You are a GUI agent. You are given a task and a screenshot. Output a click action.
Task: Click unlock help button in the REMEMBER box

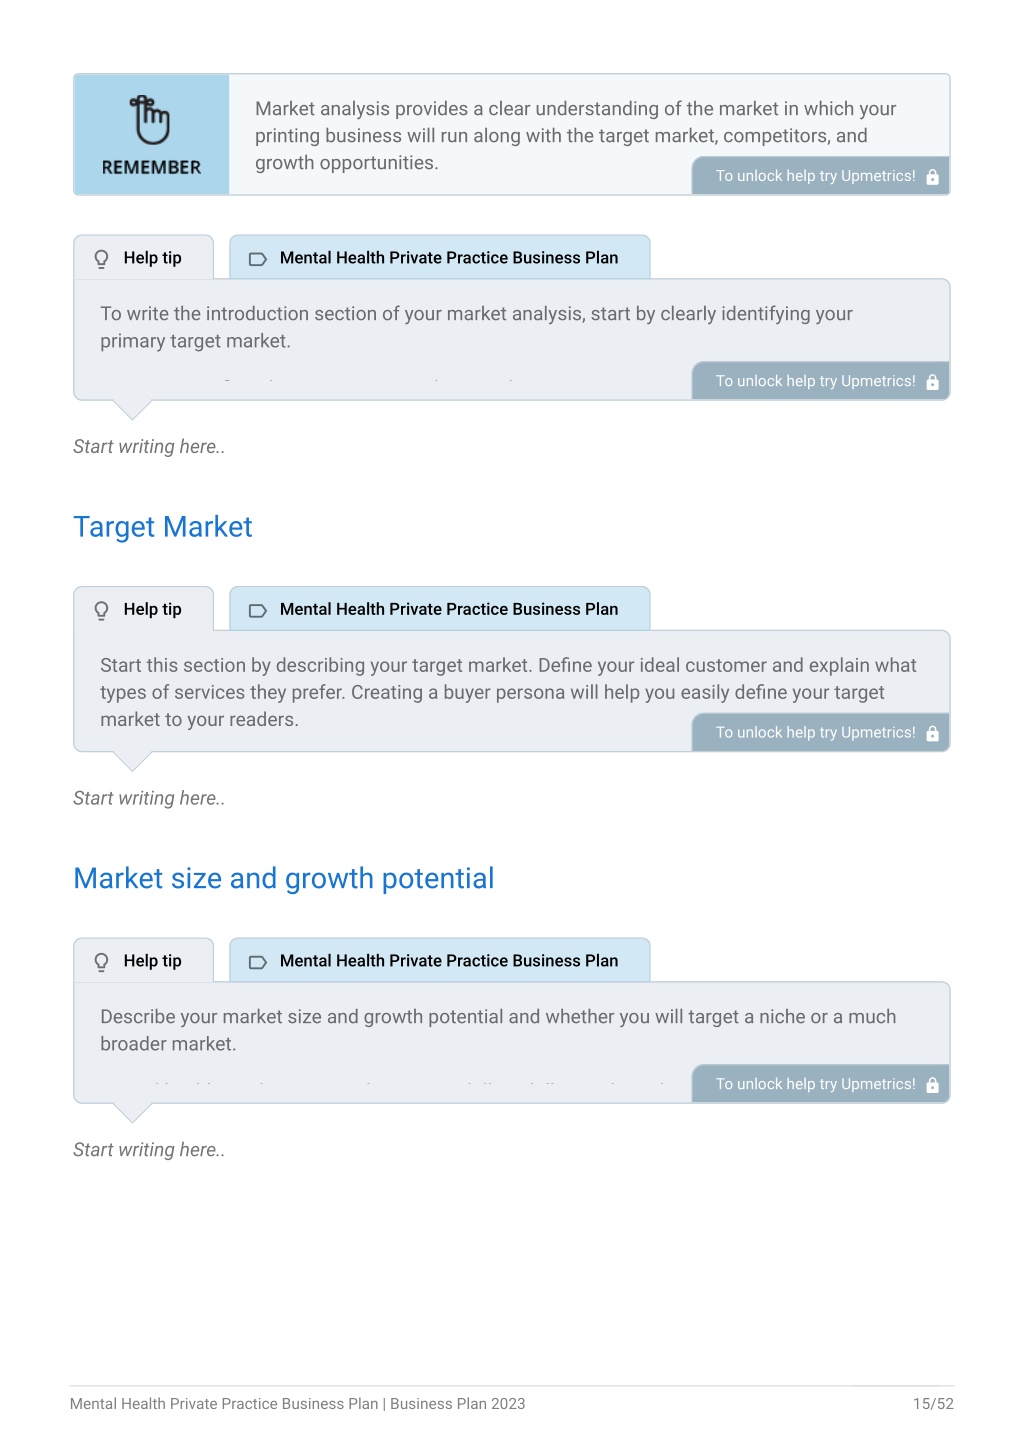pos(821,176)
